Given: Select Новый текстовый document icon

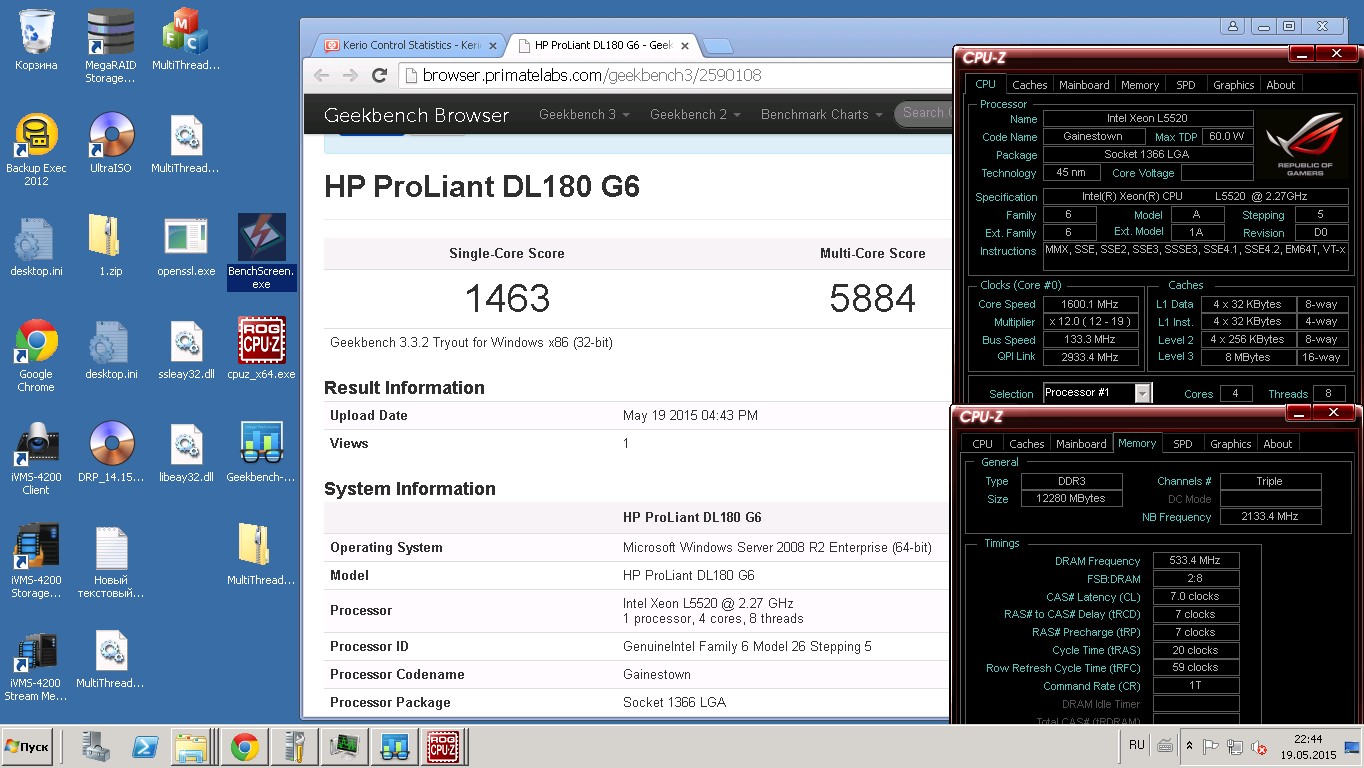Looking at the screenshot, I should point(110,561).
